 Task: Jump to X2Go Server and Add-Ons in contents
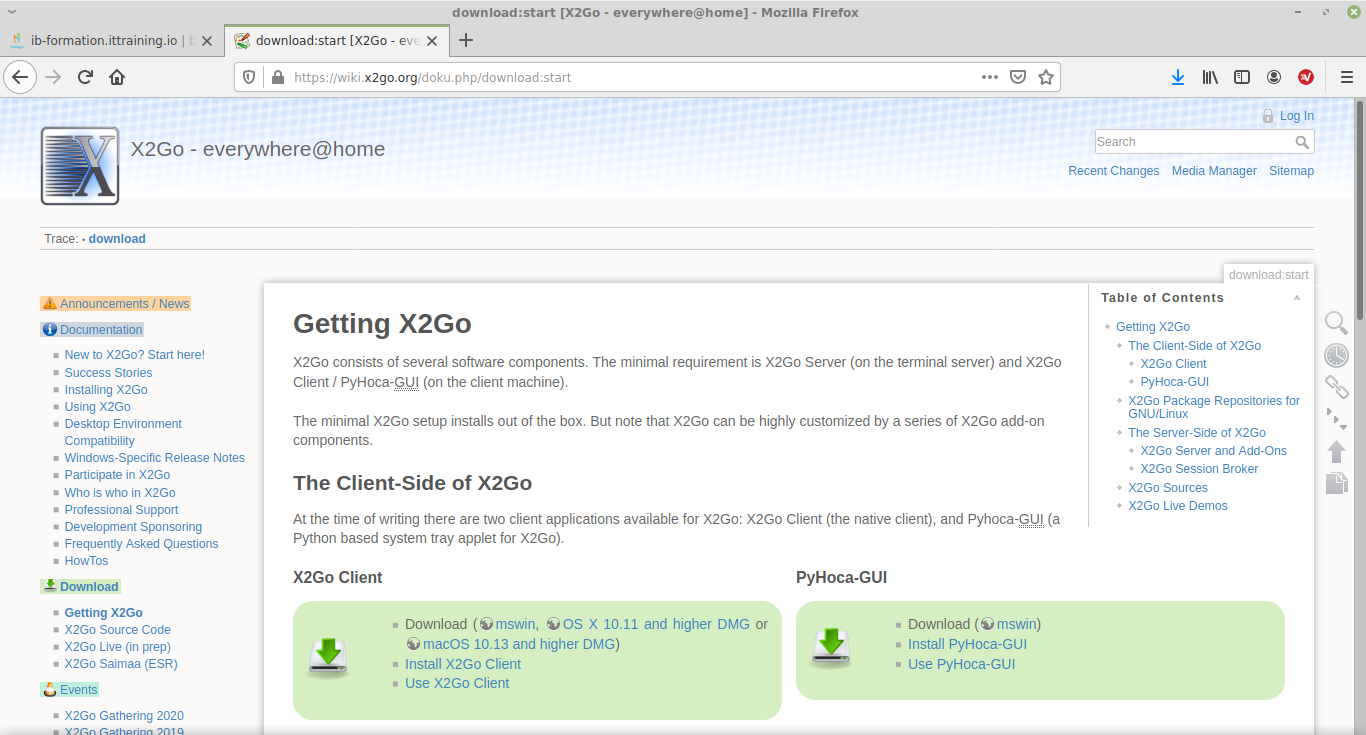[x=1213, y=451]
